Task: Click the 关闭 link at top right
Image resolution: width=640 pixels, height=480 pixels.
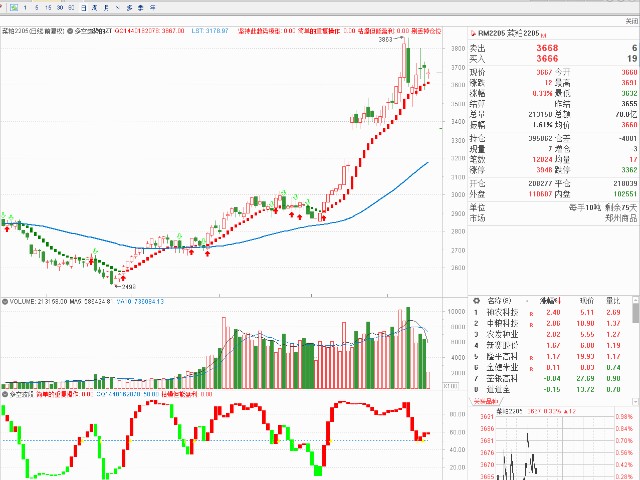Action: coord(631,21)
